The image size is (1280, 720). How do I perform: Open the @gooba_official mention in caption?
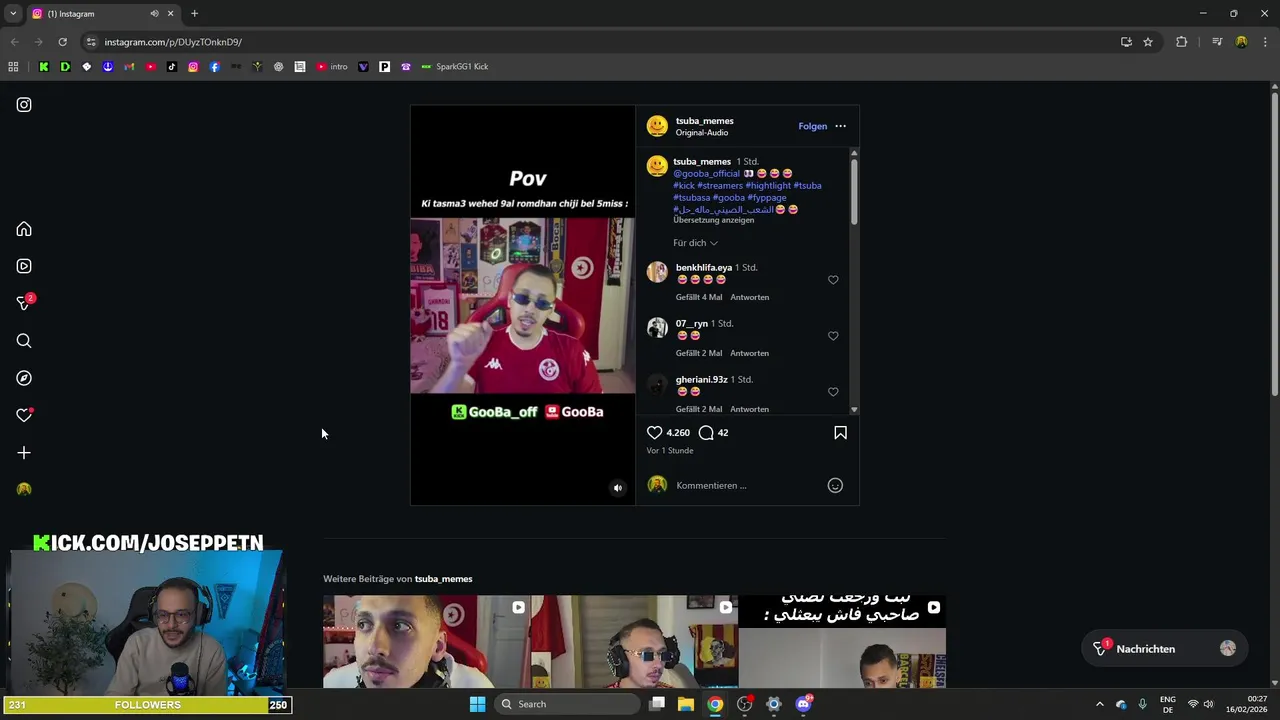tap(706, 173)
